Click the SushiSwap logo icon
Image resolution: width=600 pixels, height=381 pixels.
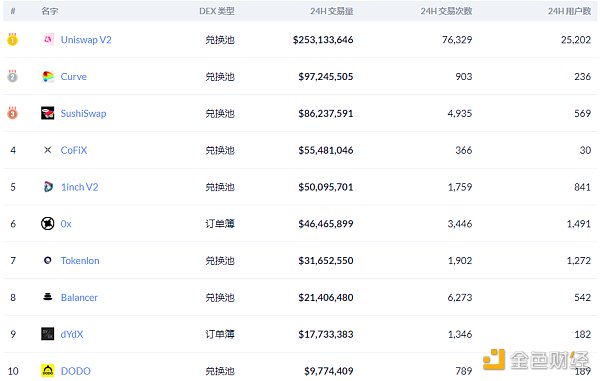[x=48, y=113]
